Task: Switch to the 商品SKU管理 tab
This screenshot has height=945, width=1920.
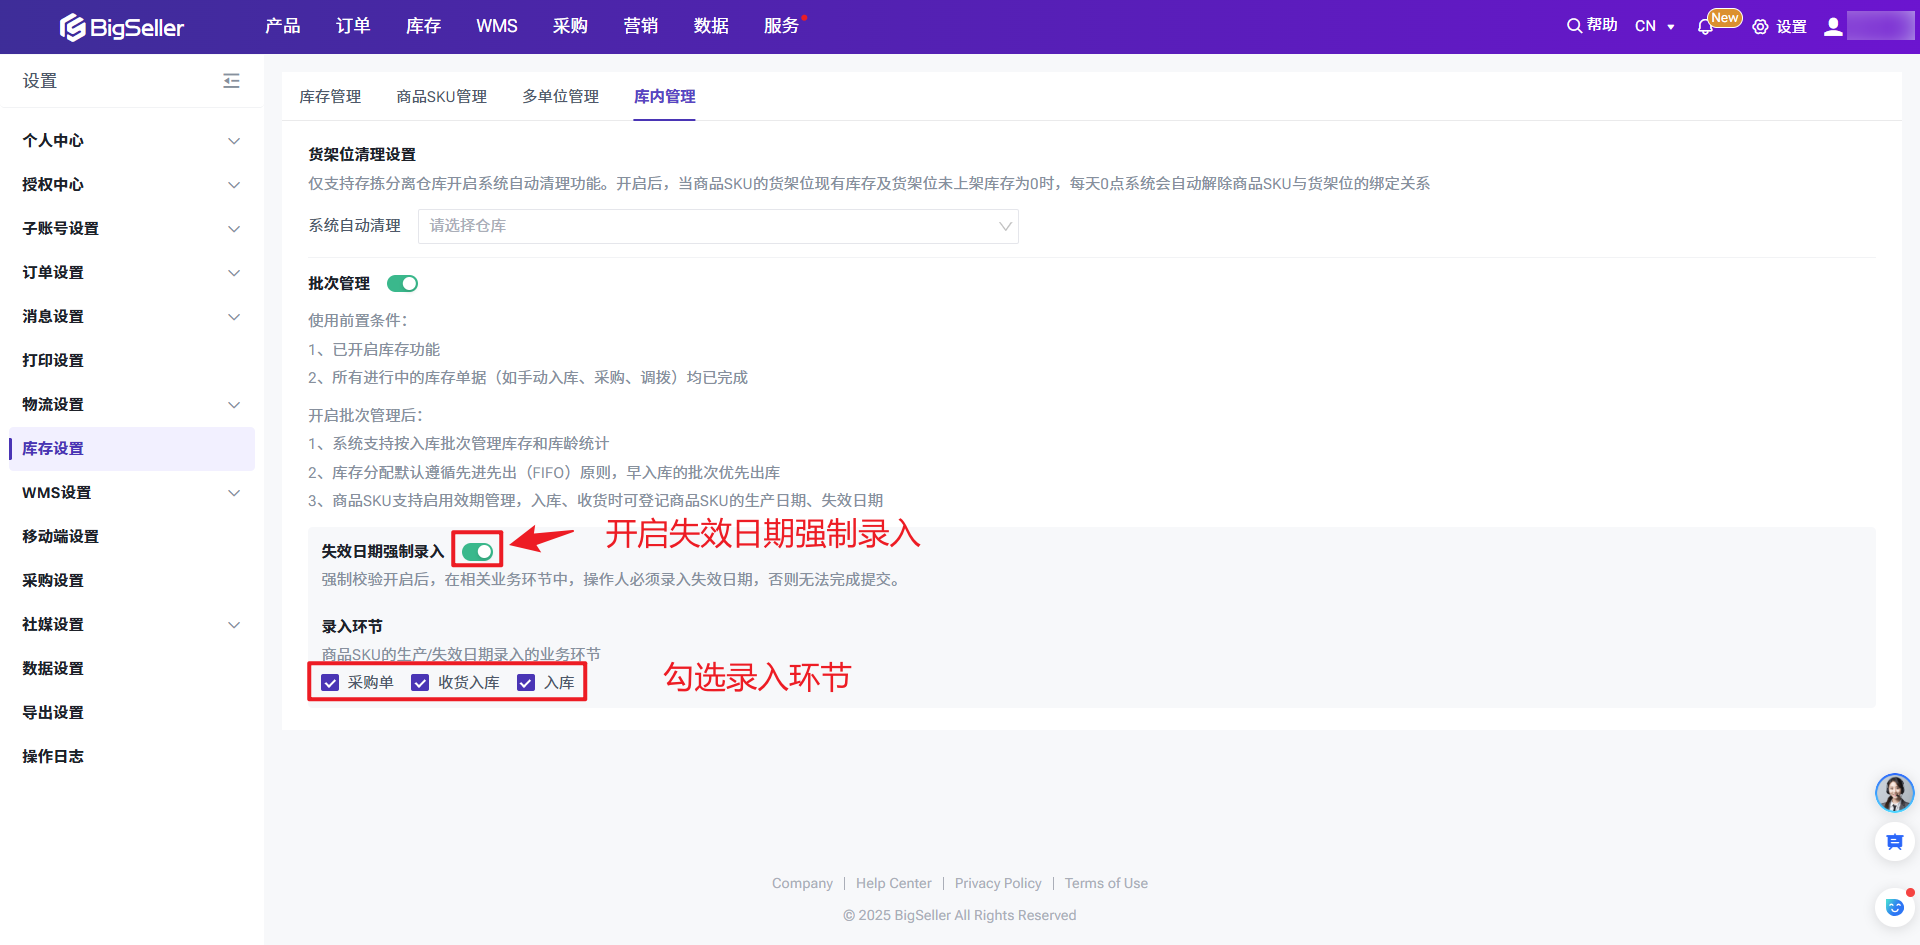Action: tap(441, 97)
